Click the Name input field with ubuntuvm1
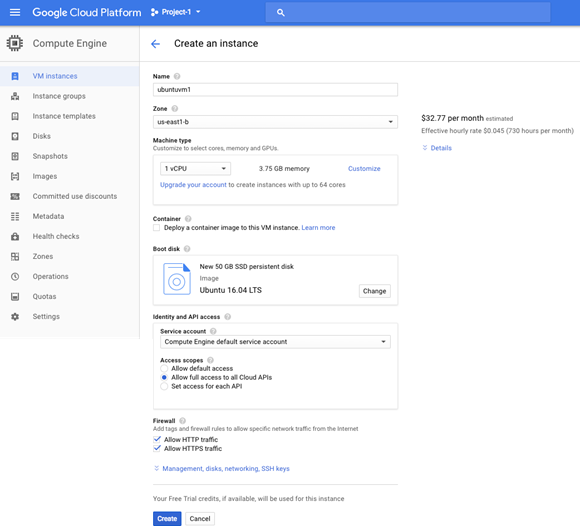 tap(275, 90)
